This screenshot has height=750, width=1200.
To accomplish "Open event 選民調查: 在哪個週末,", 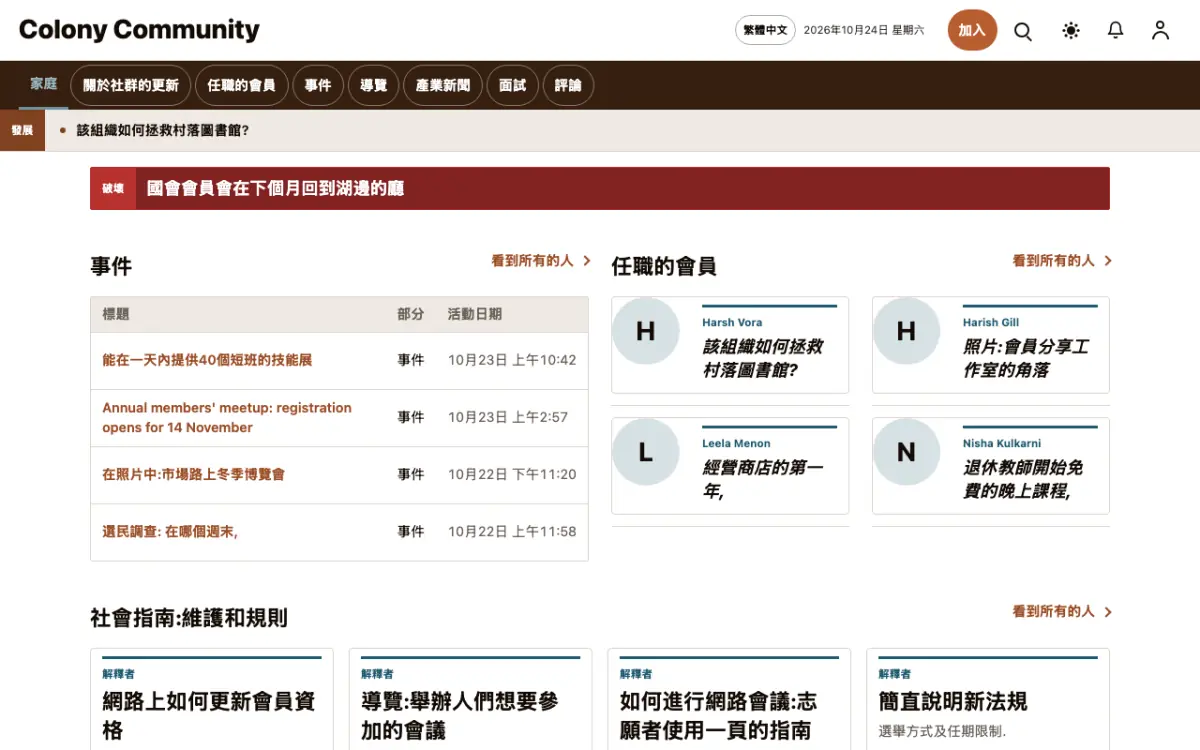I will (x=170, y=531).
